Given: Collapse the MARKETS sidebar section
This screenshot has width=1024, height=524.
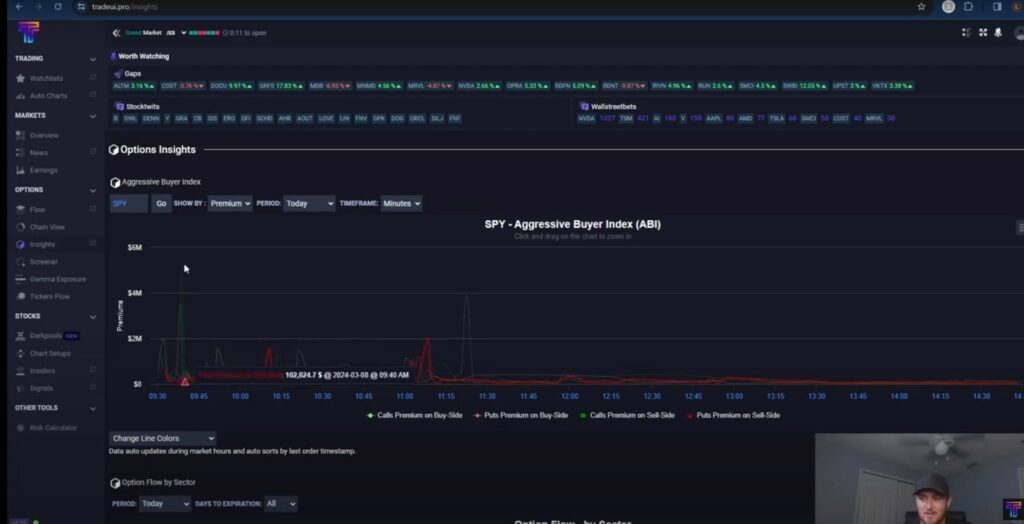Looking at the screenshot, I should pyautogui.click(x=93, y=116).
